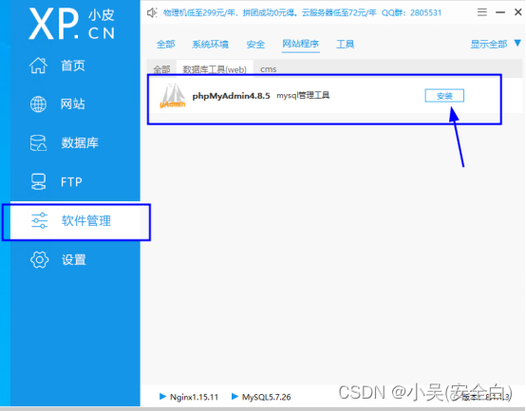The height and width of the screenshot is (411, 526).
Task: Open 软件管理 software management
Action: 76,222
